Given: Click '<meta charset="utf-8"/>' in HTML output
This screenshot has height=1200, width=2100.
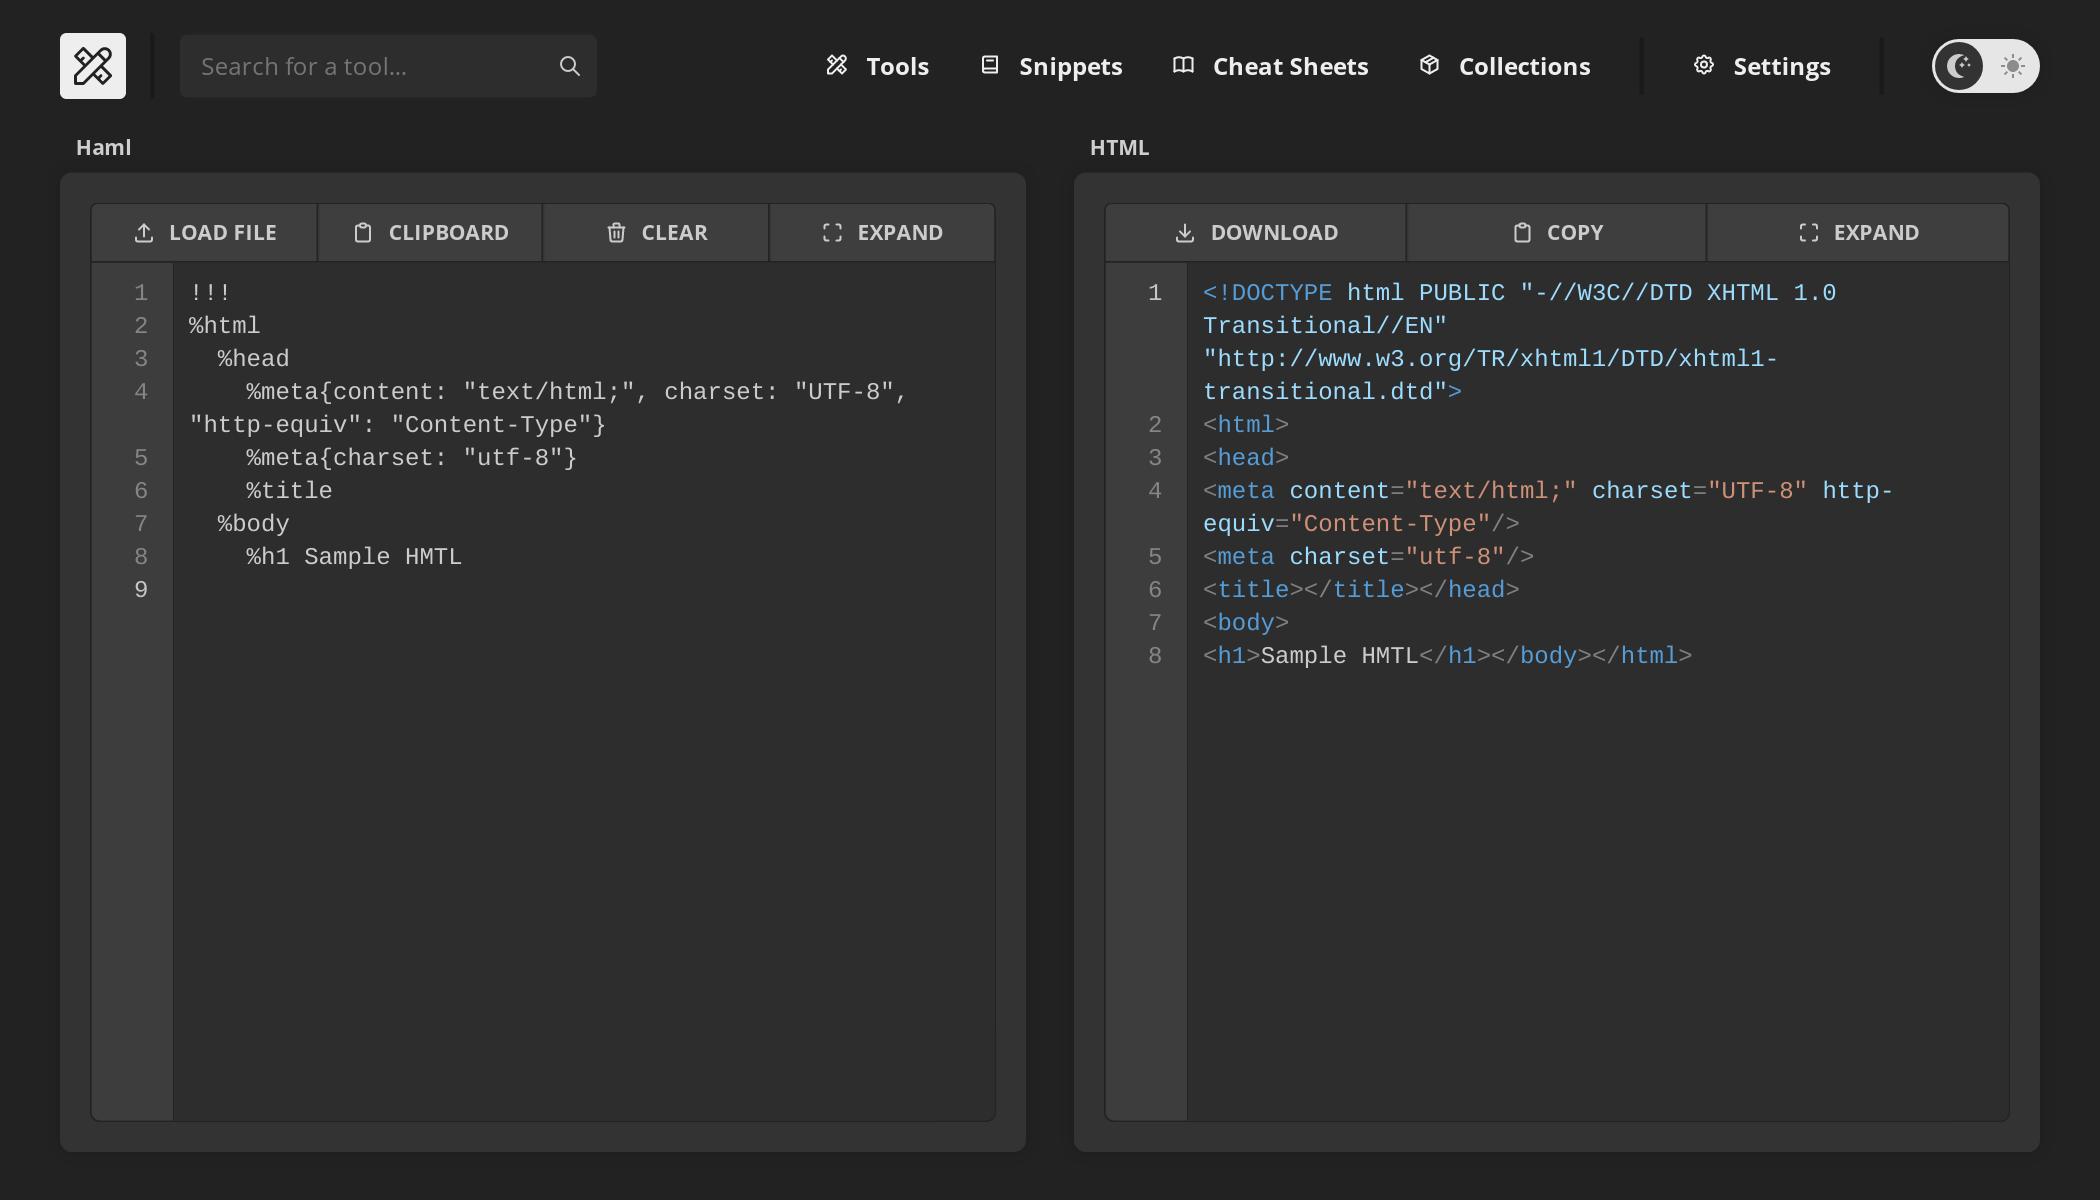Looking at the screenshot, I should point(1368,557).
